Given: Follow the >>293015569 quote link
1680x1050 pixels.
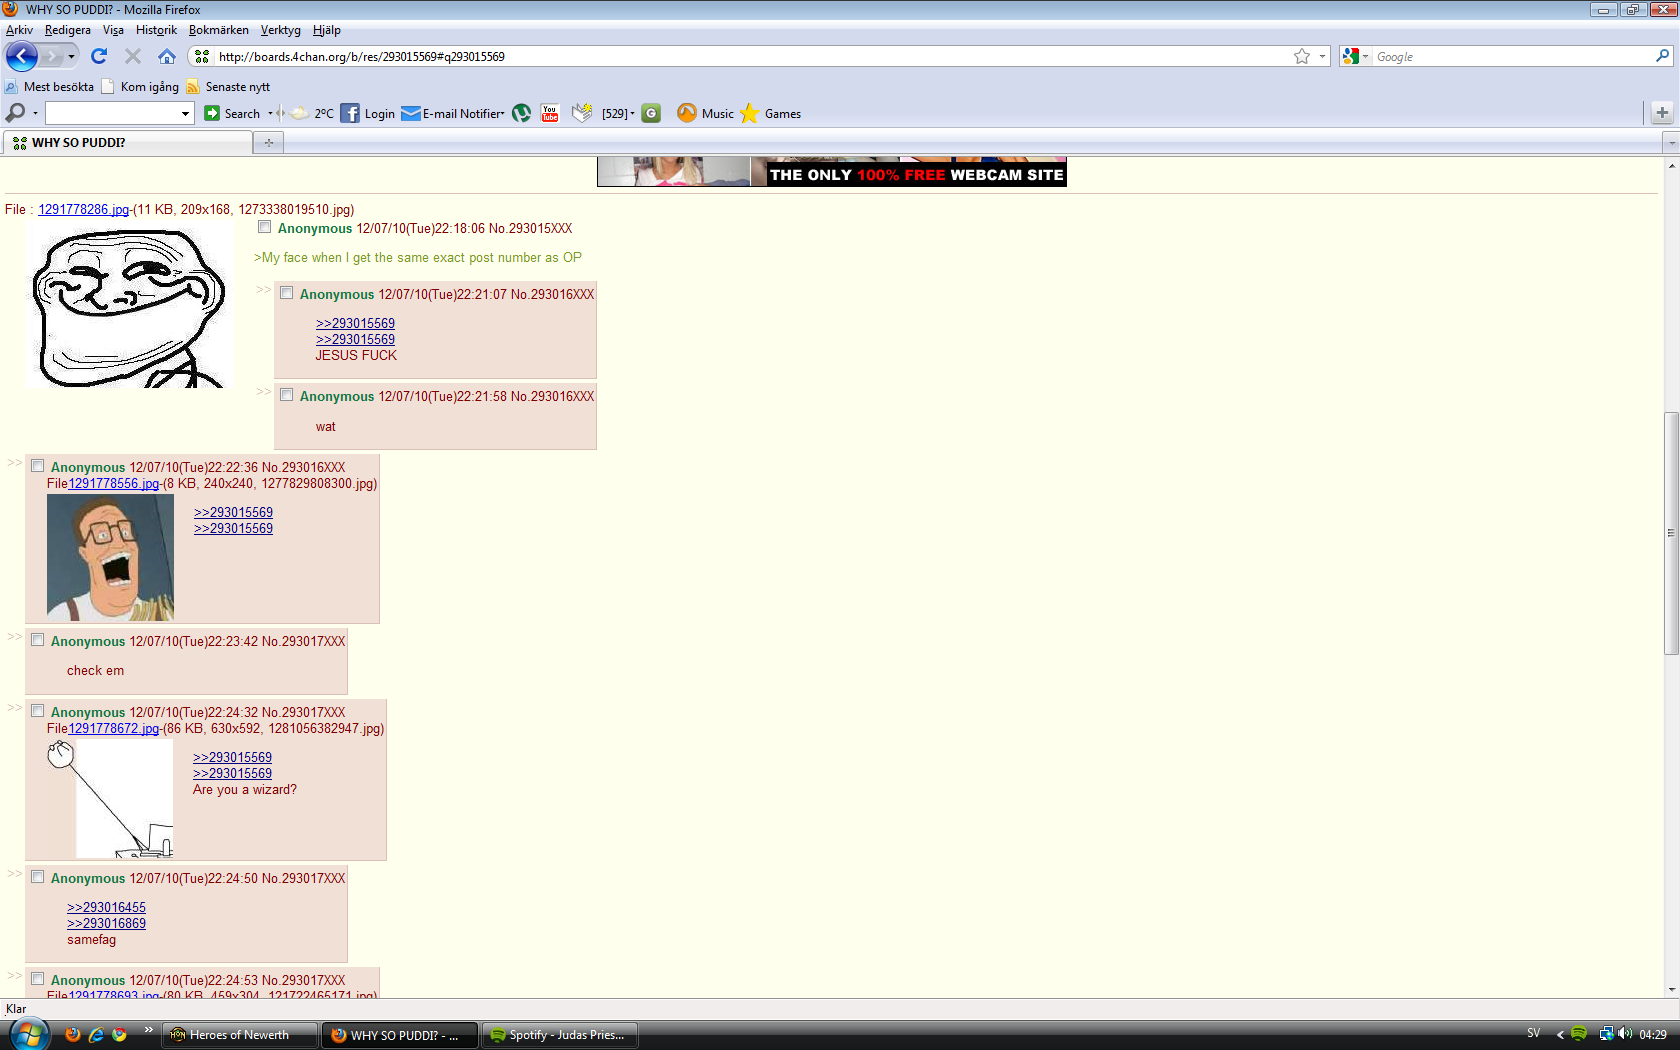Looking at the screenshot, I should click(355, 323).
